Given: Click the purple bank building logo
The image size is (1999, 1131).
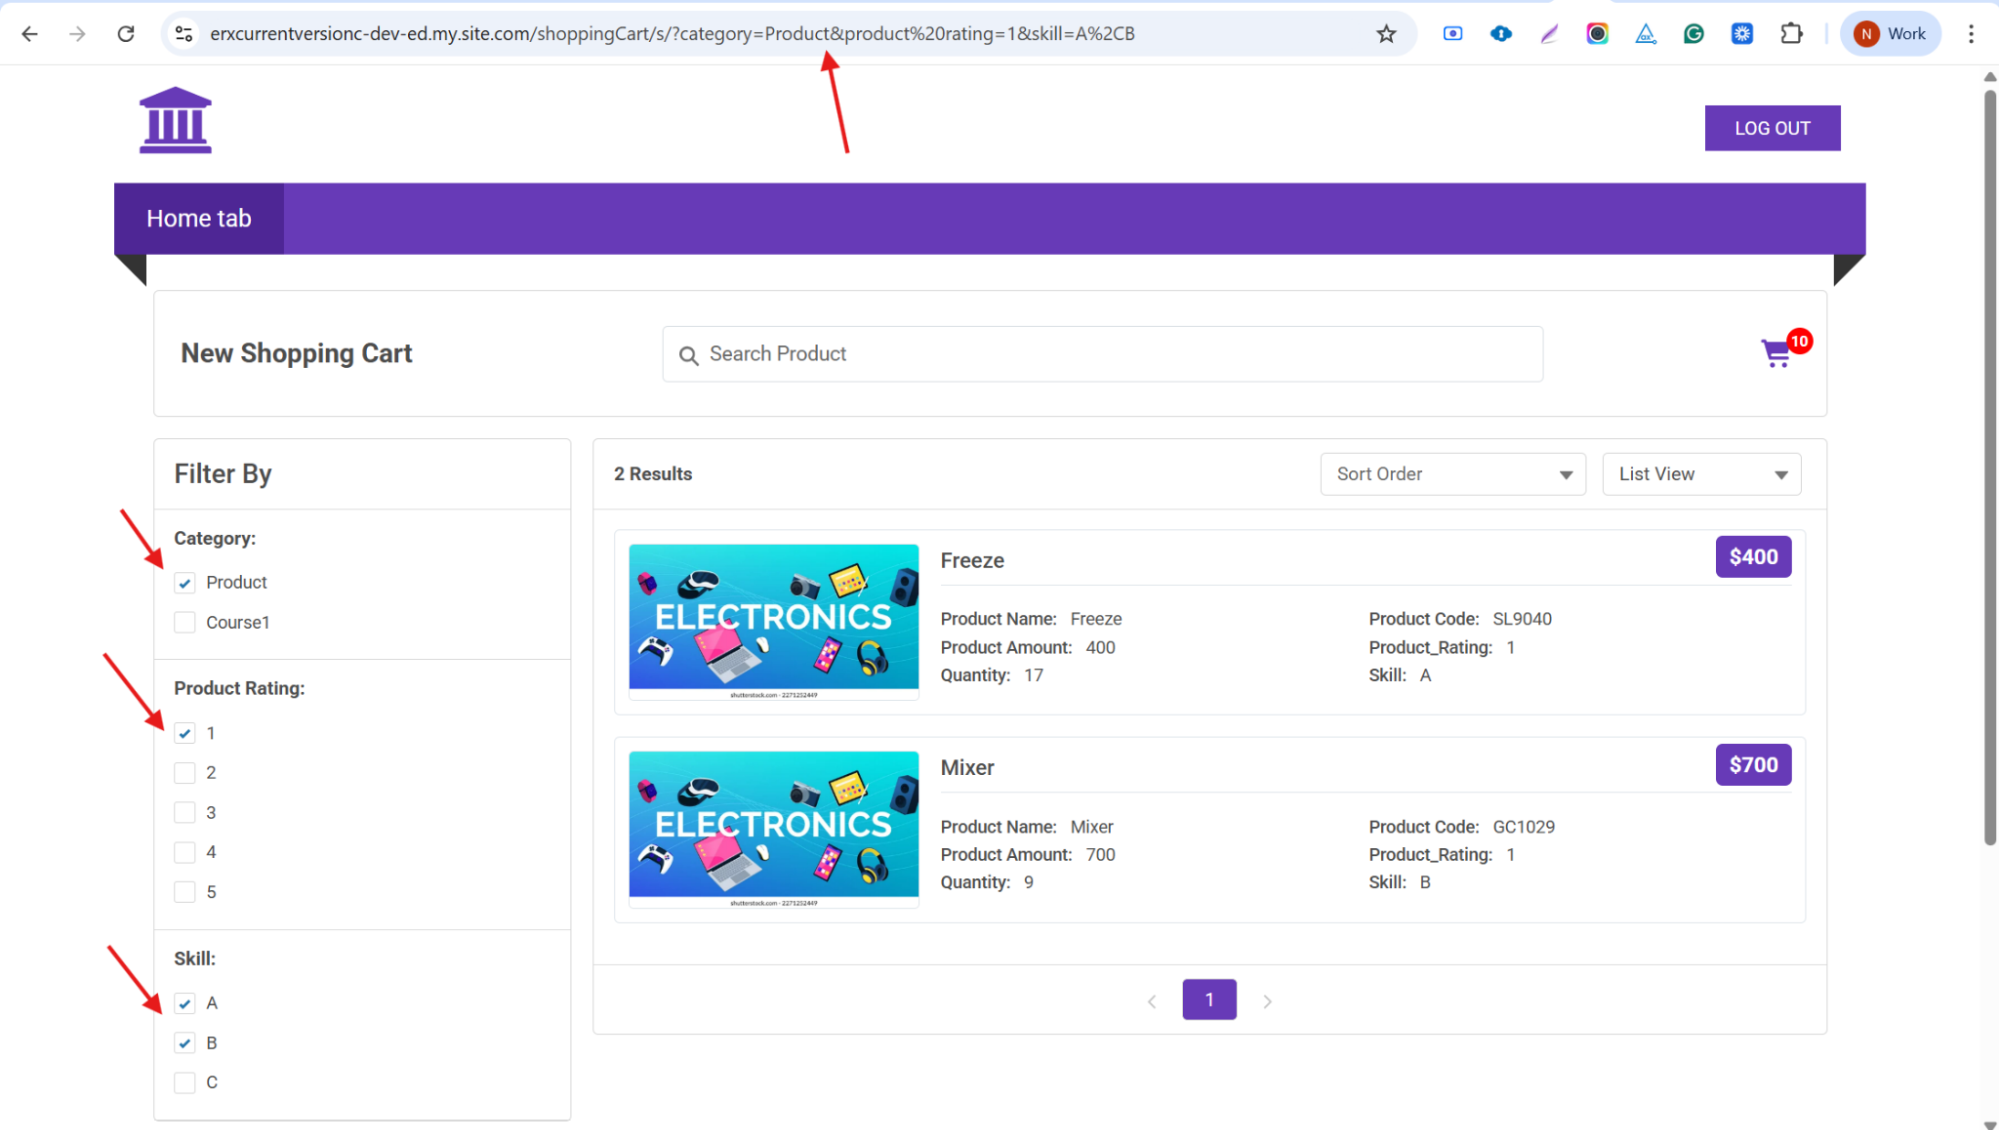Looking at the screenshot, I should (x=175, y=121).
